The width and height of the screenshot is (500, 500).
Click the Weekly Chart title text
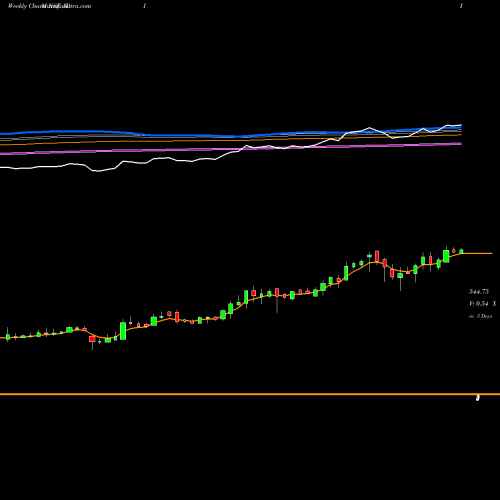point(25,6)
